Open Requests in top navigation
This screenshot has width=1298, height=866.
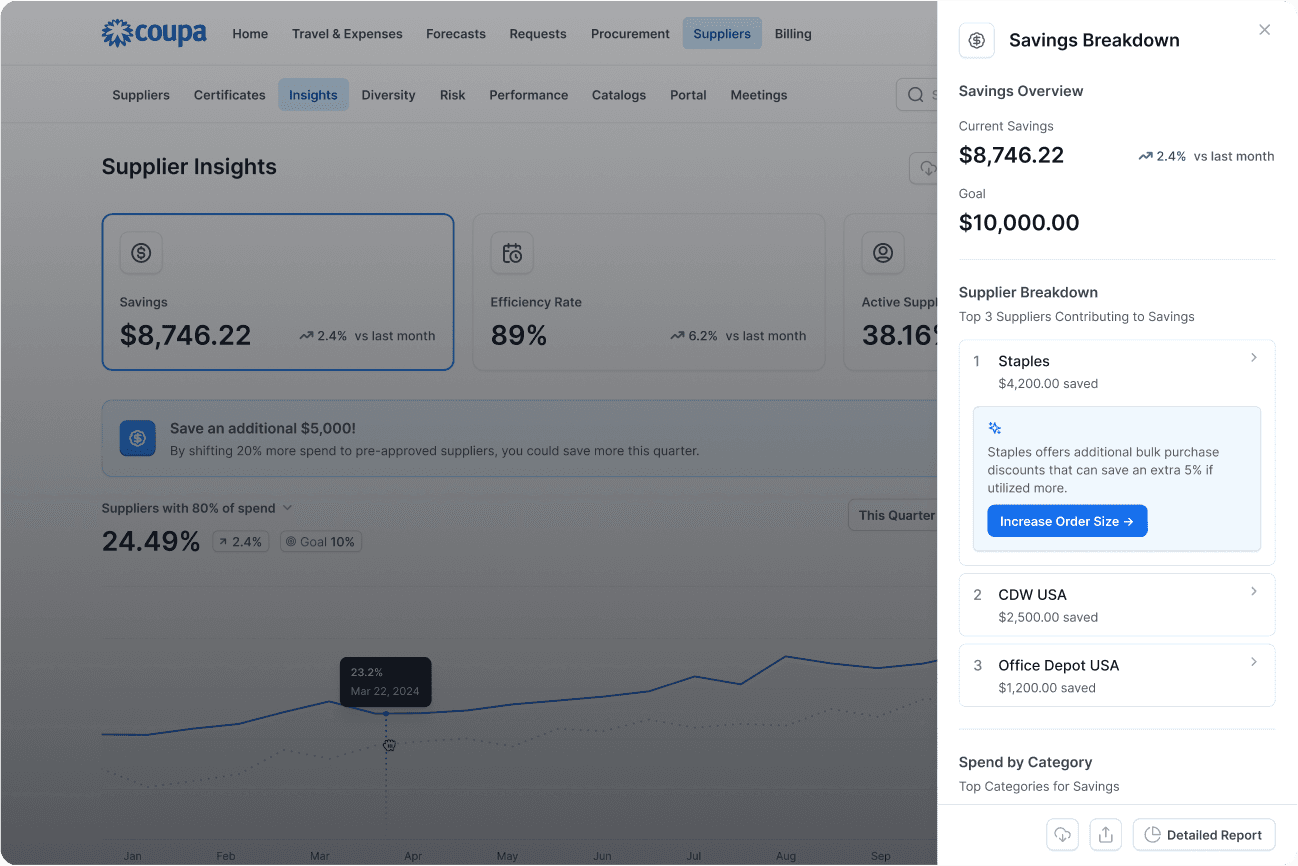(538, 34)
